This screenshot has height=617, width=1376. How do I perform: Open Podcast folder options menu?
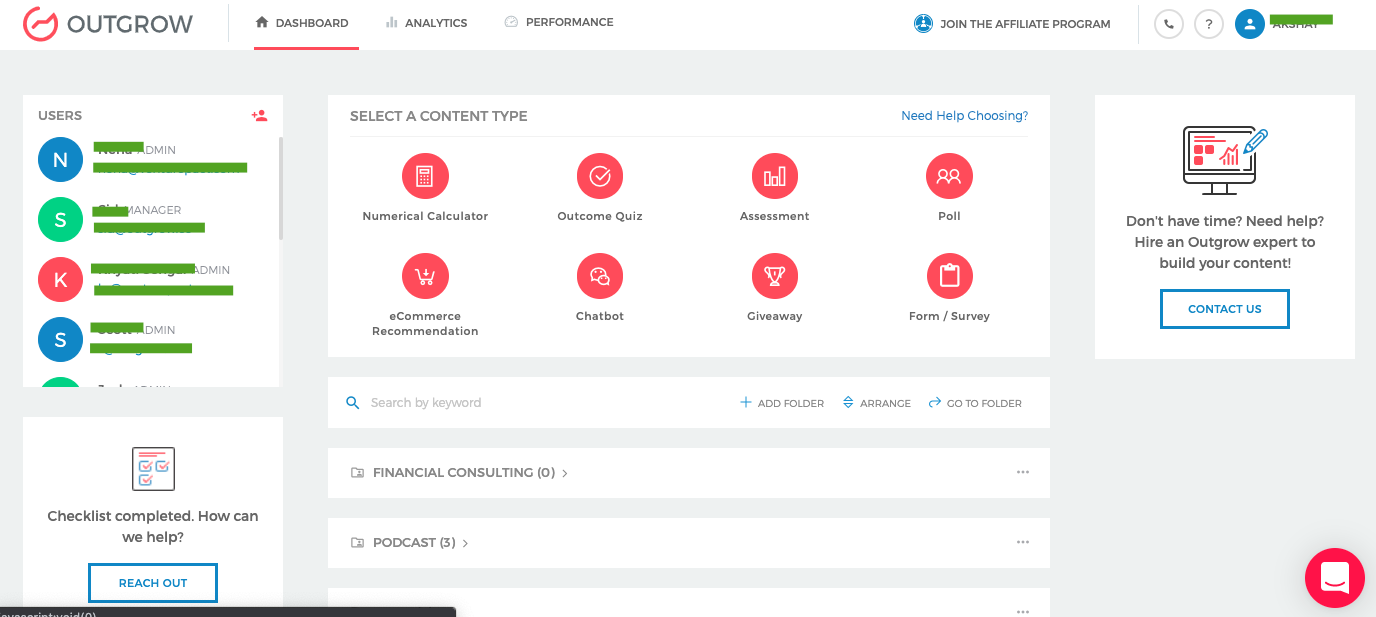coord(1022,542)
